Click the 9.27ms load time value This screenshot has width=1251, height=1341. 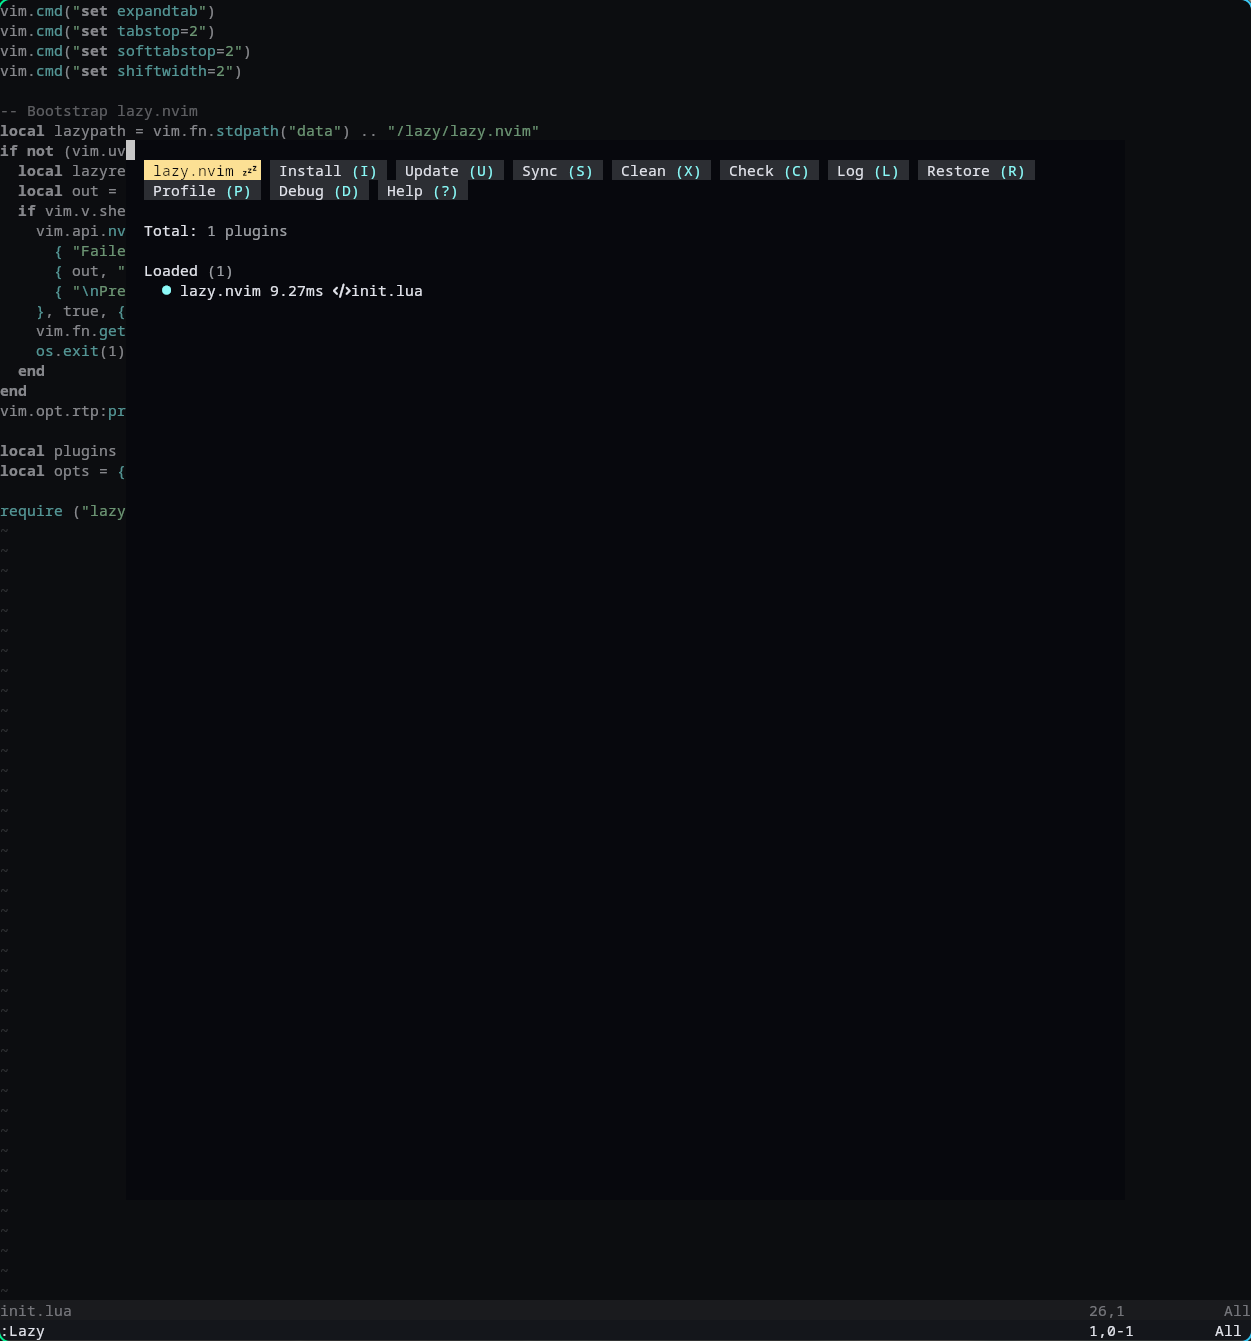296,291
